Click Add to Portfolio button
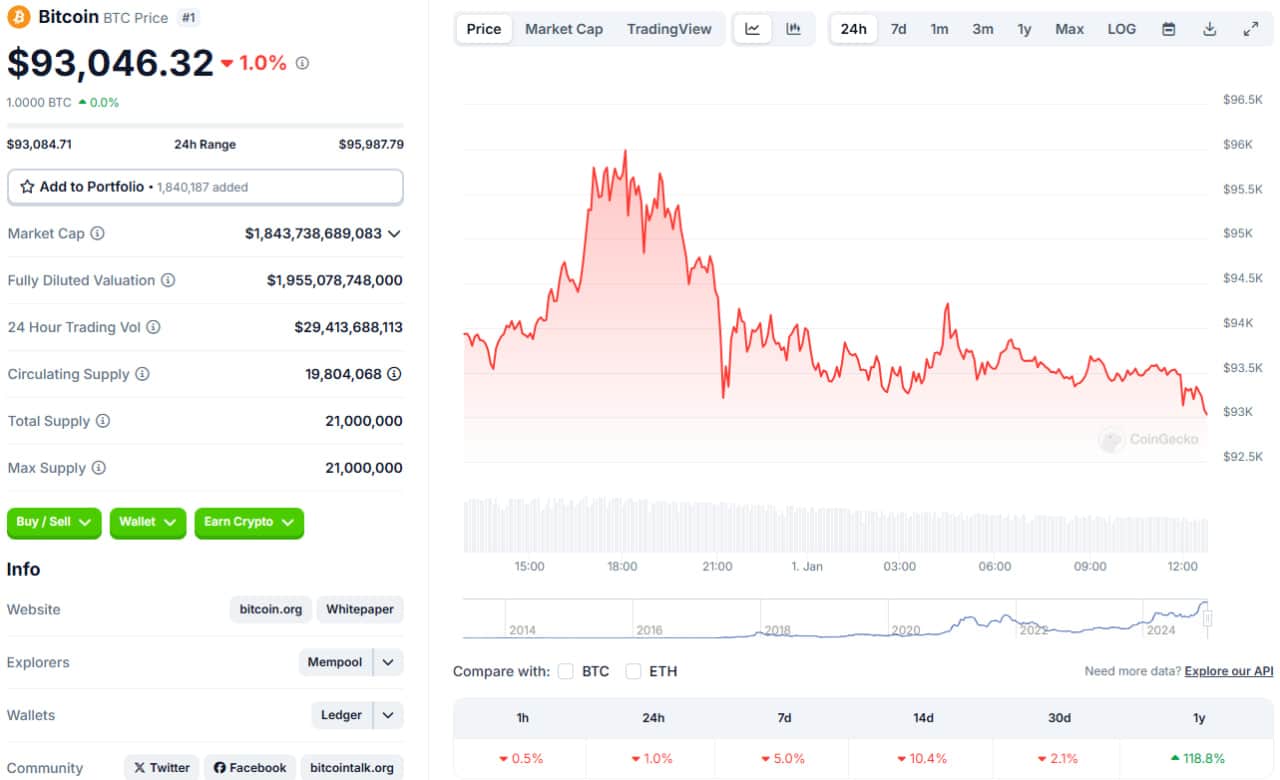Viewport: 1280px width, 780px height. 205,187
